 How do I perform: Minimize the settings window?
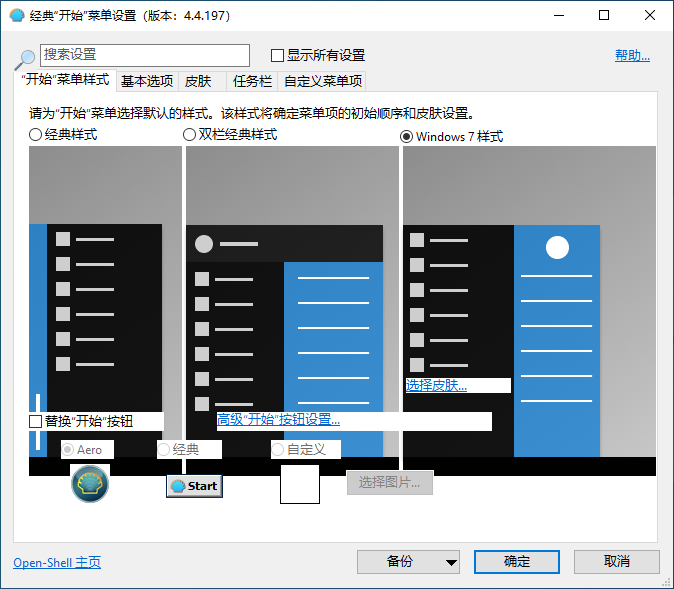click(x=559, y=15)
